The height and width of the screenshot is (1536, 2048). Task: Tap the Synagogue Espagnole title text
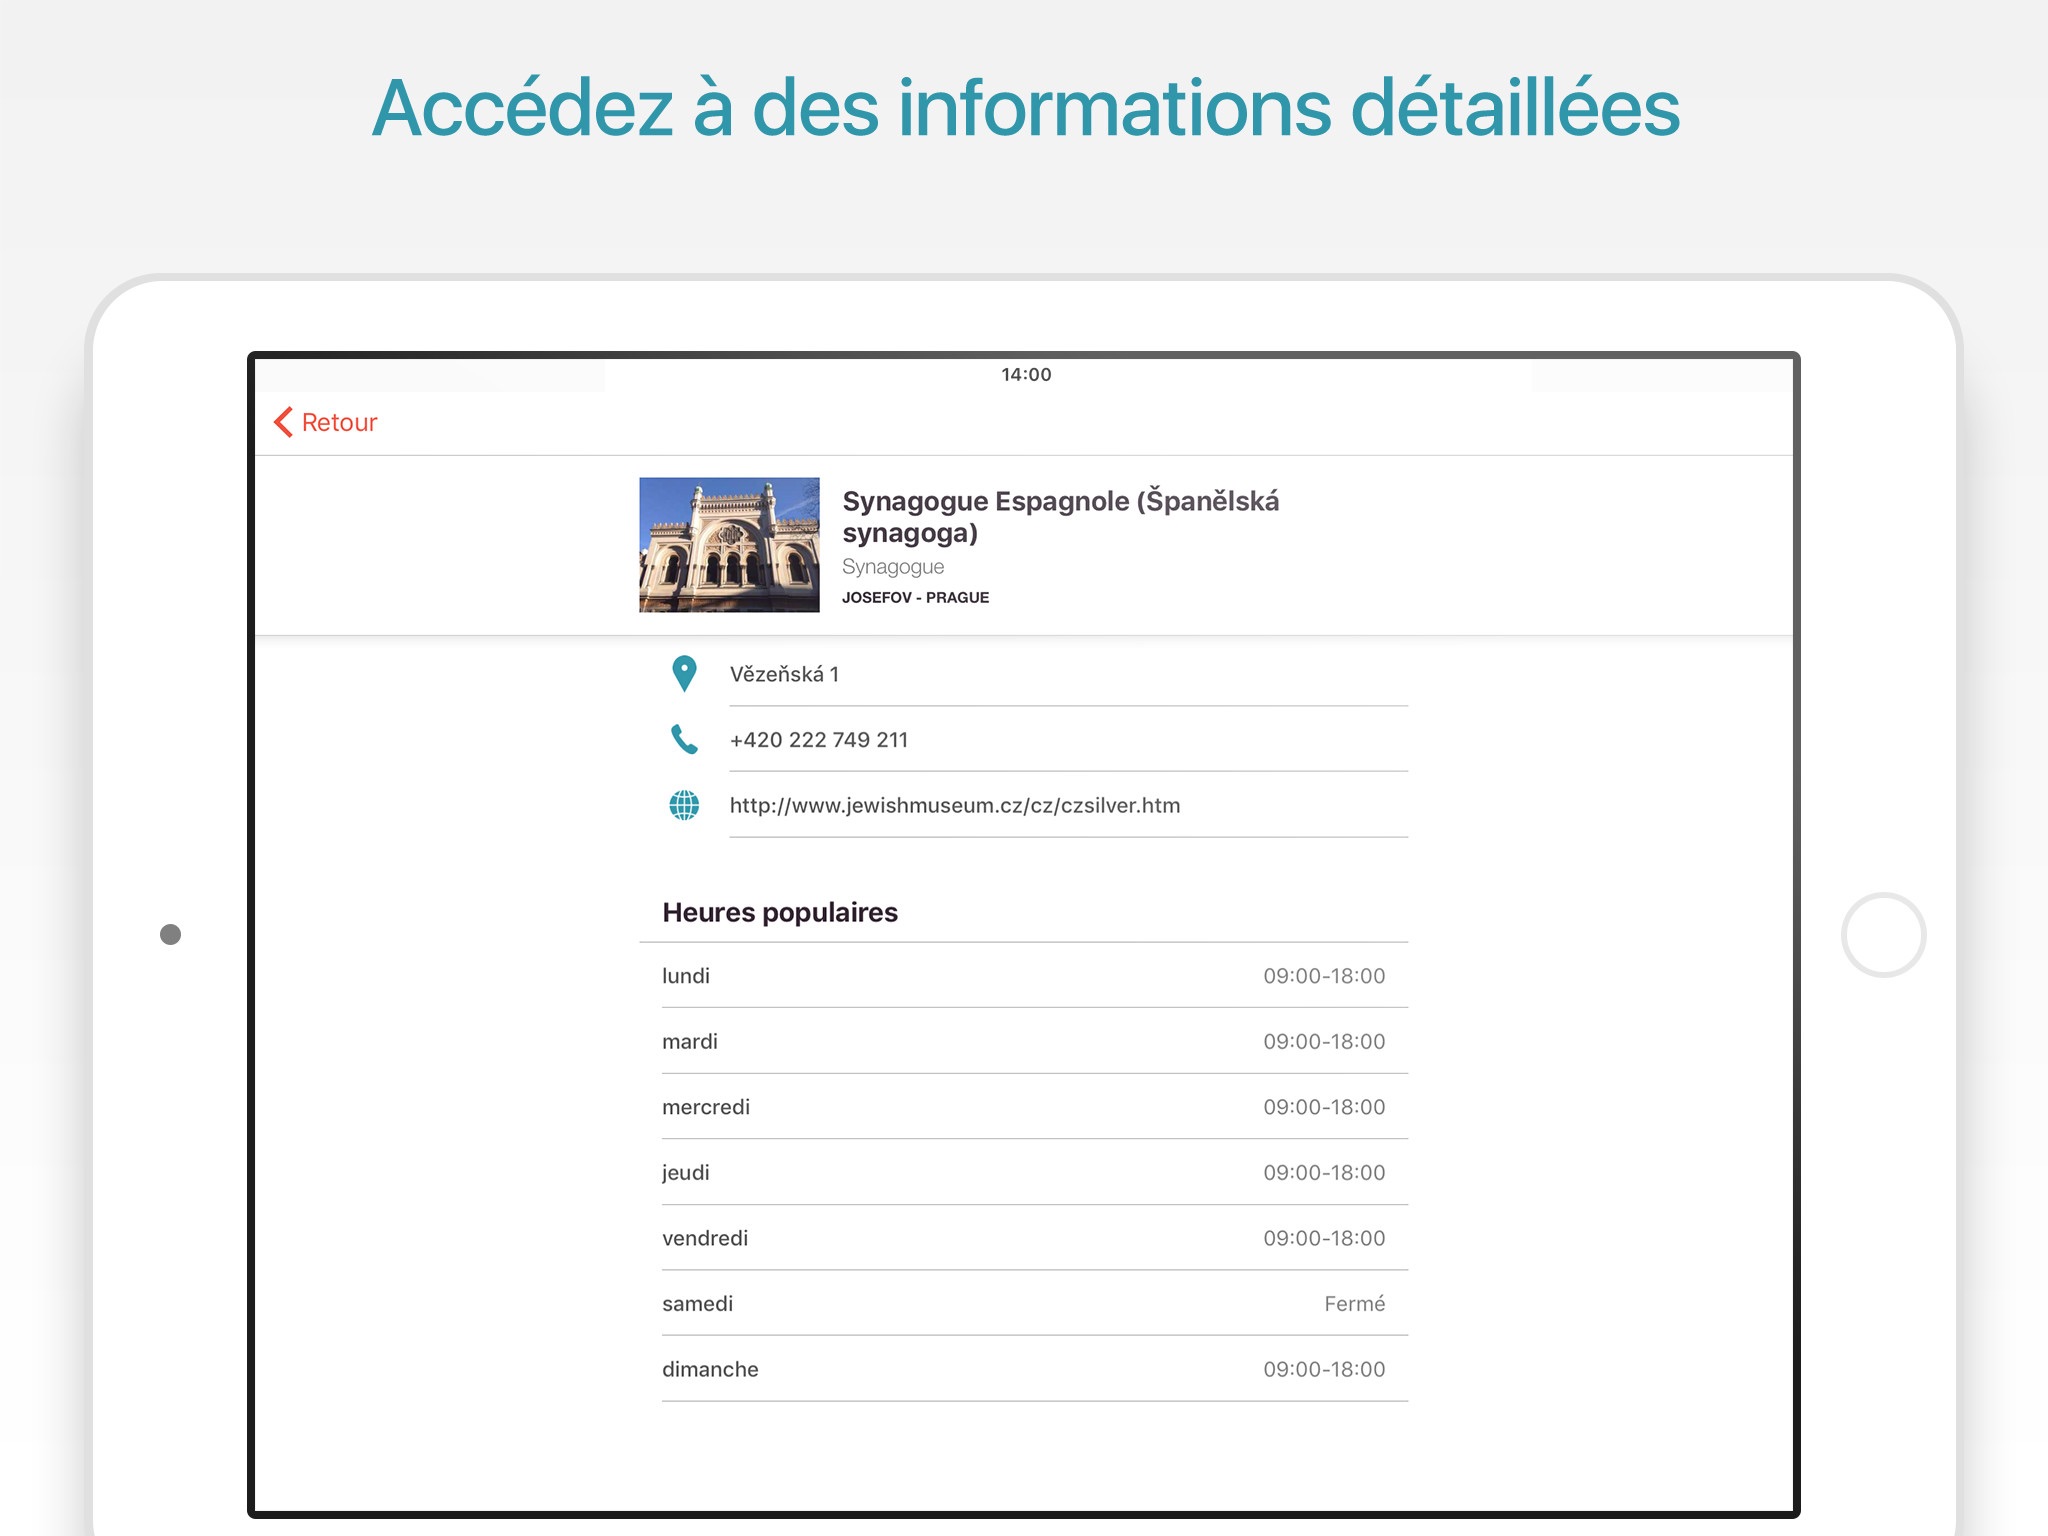(1059, 516)
